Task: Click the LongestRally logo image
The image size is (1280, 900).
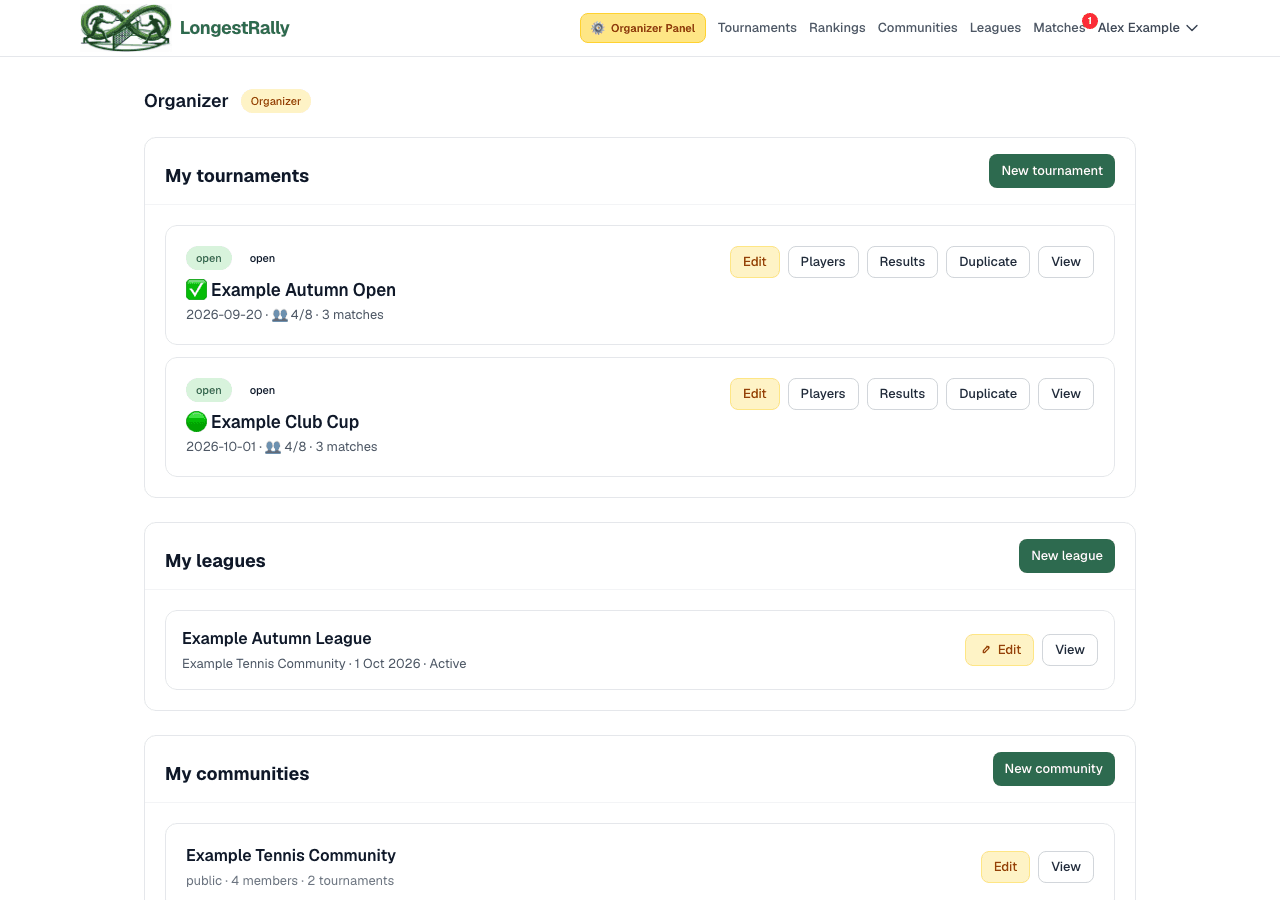Action: pyautogui.click(x=126, y=28)
